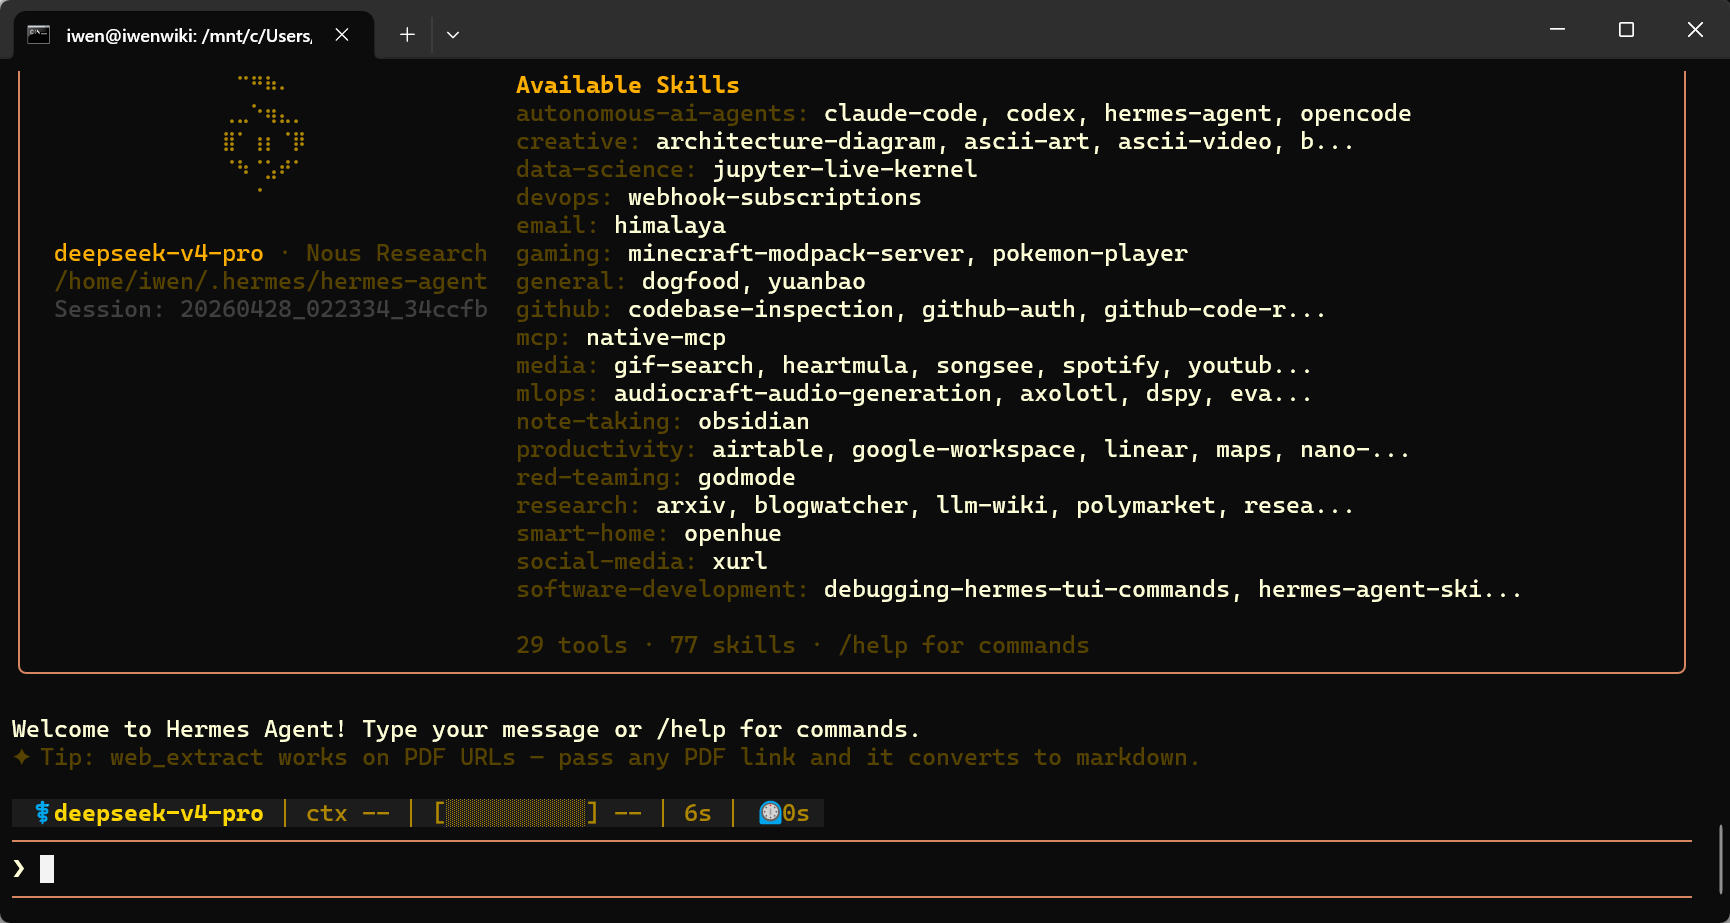Click the "himalaya" email skill
This screenshot has width=1730, height=923.
[x=670, y=225]
